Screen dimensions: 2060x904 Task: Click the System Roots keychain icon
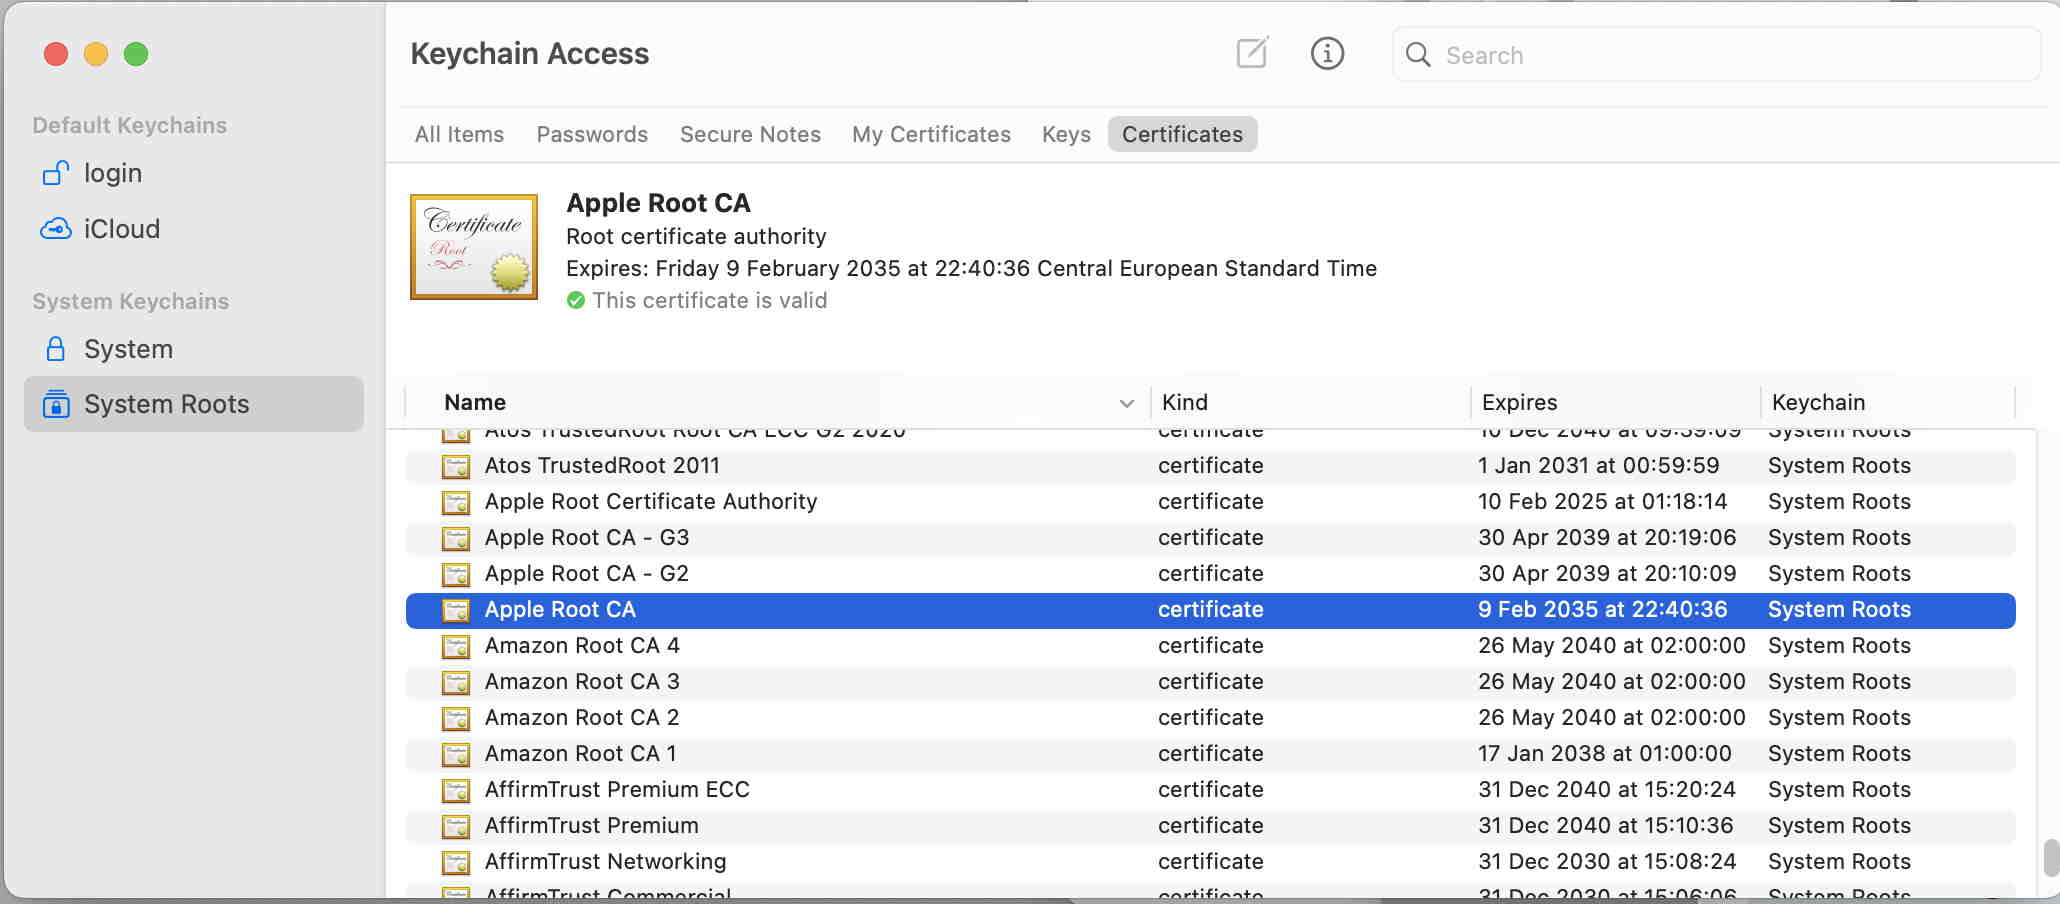pos(56,404)
